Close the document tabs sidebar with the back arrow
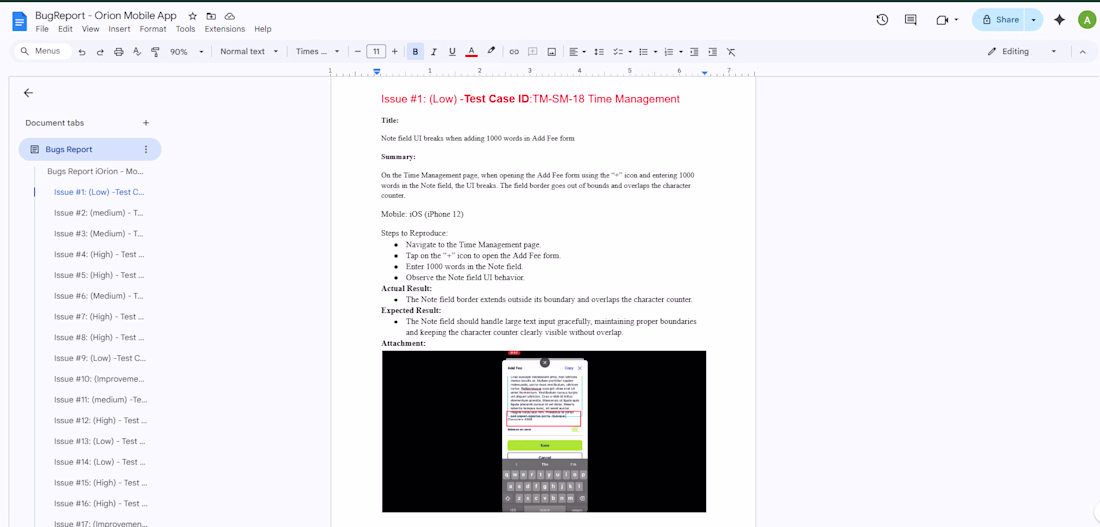This screenshot has height=527, width=1100. (x=28, y=93)
